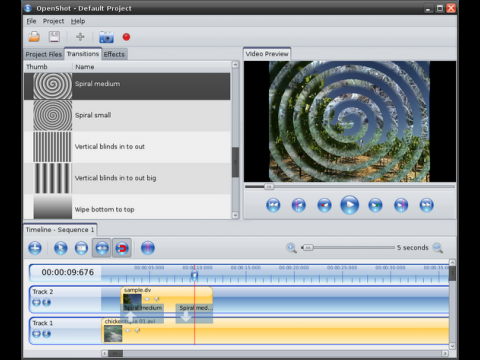Add a new track in timeline toolbar
480x360 pixels.
[x=35, y=248]
